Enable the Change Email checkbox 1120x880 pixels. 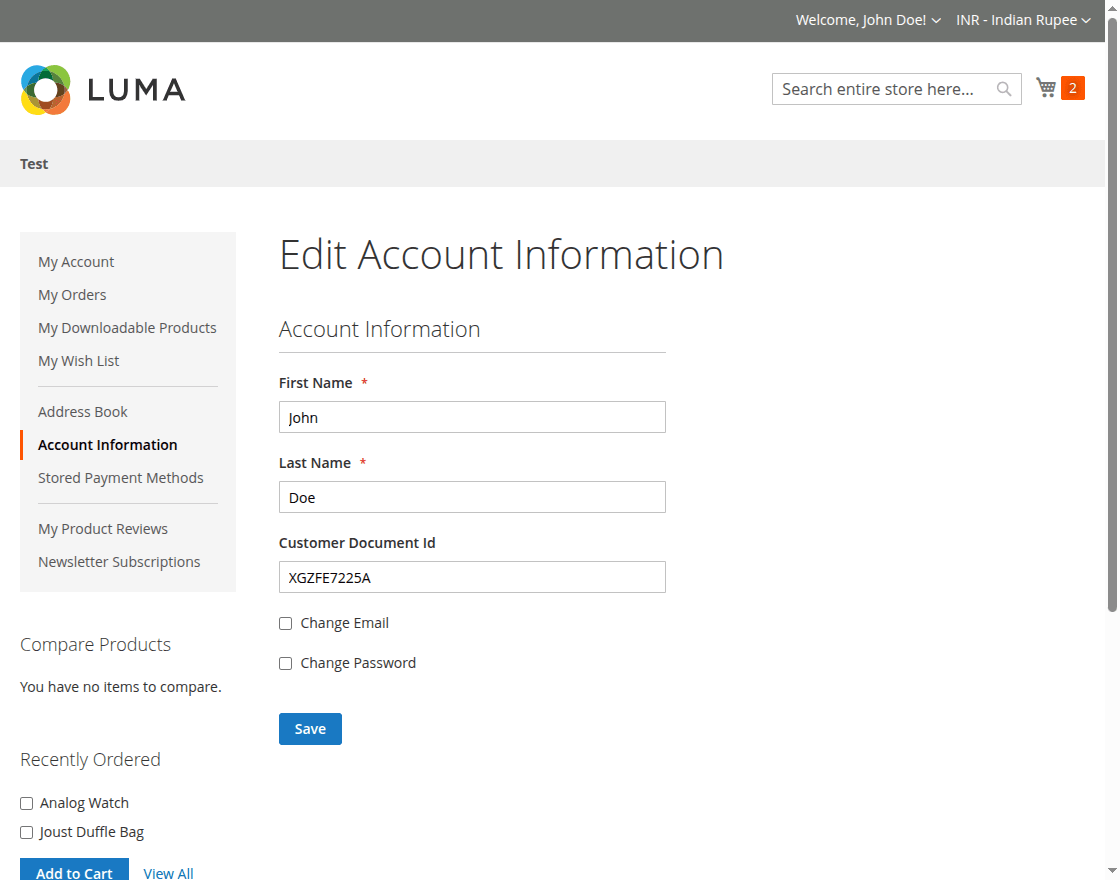coord(285,623)
